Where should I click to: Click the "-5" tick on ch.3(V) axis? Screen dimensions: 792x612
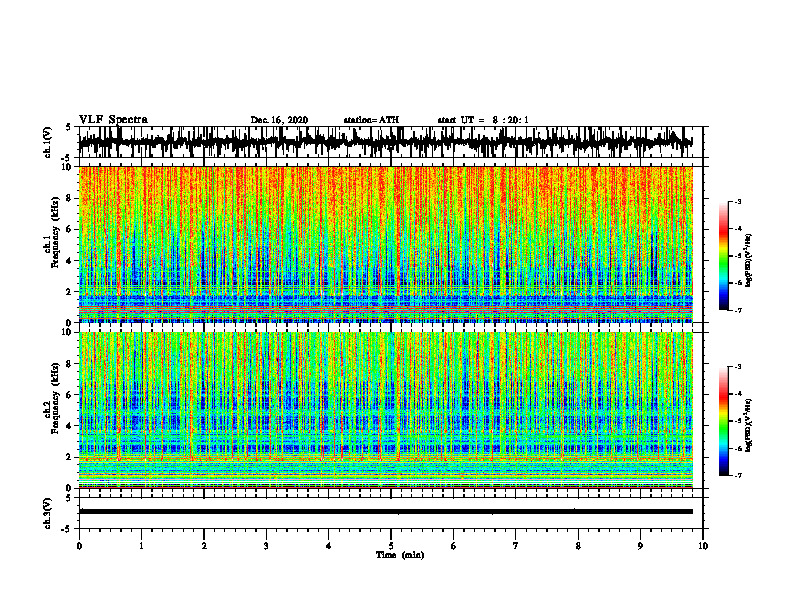click(x=68, y=529)
